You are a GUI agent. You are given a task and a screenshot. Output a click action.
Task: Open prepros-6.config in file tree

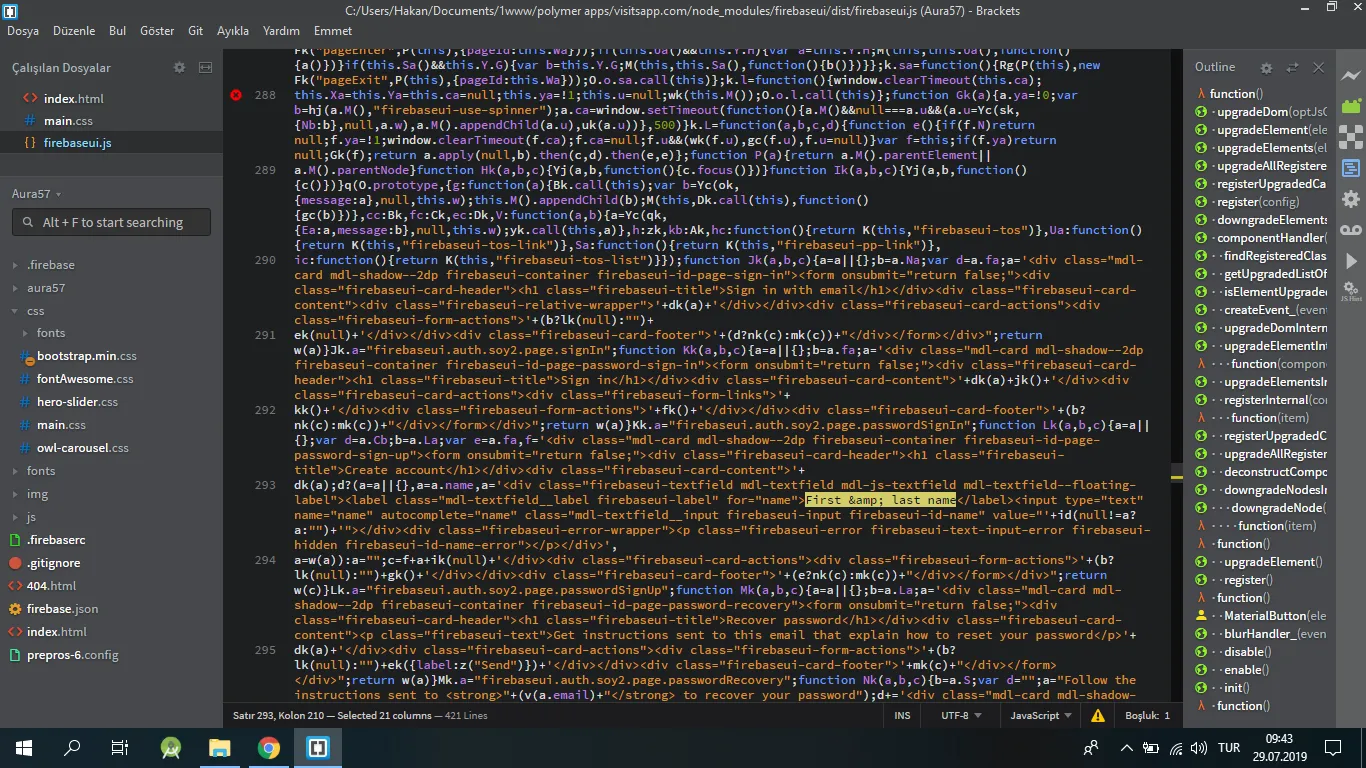(73, 655)
